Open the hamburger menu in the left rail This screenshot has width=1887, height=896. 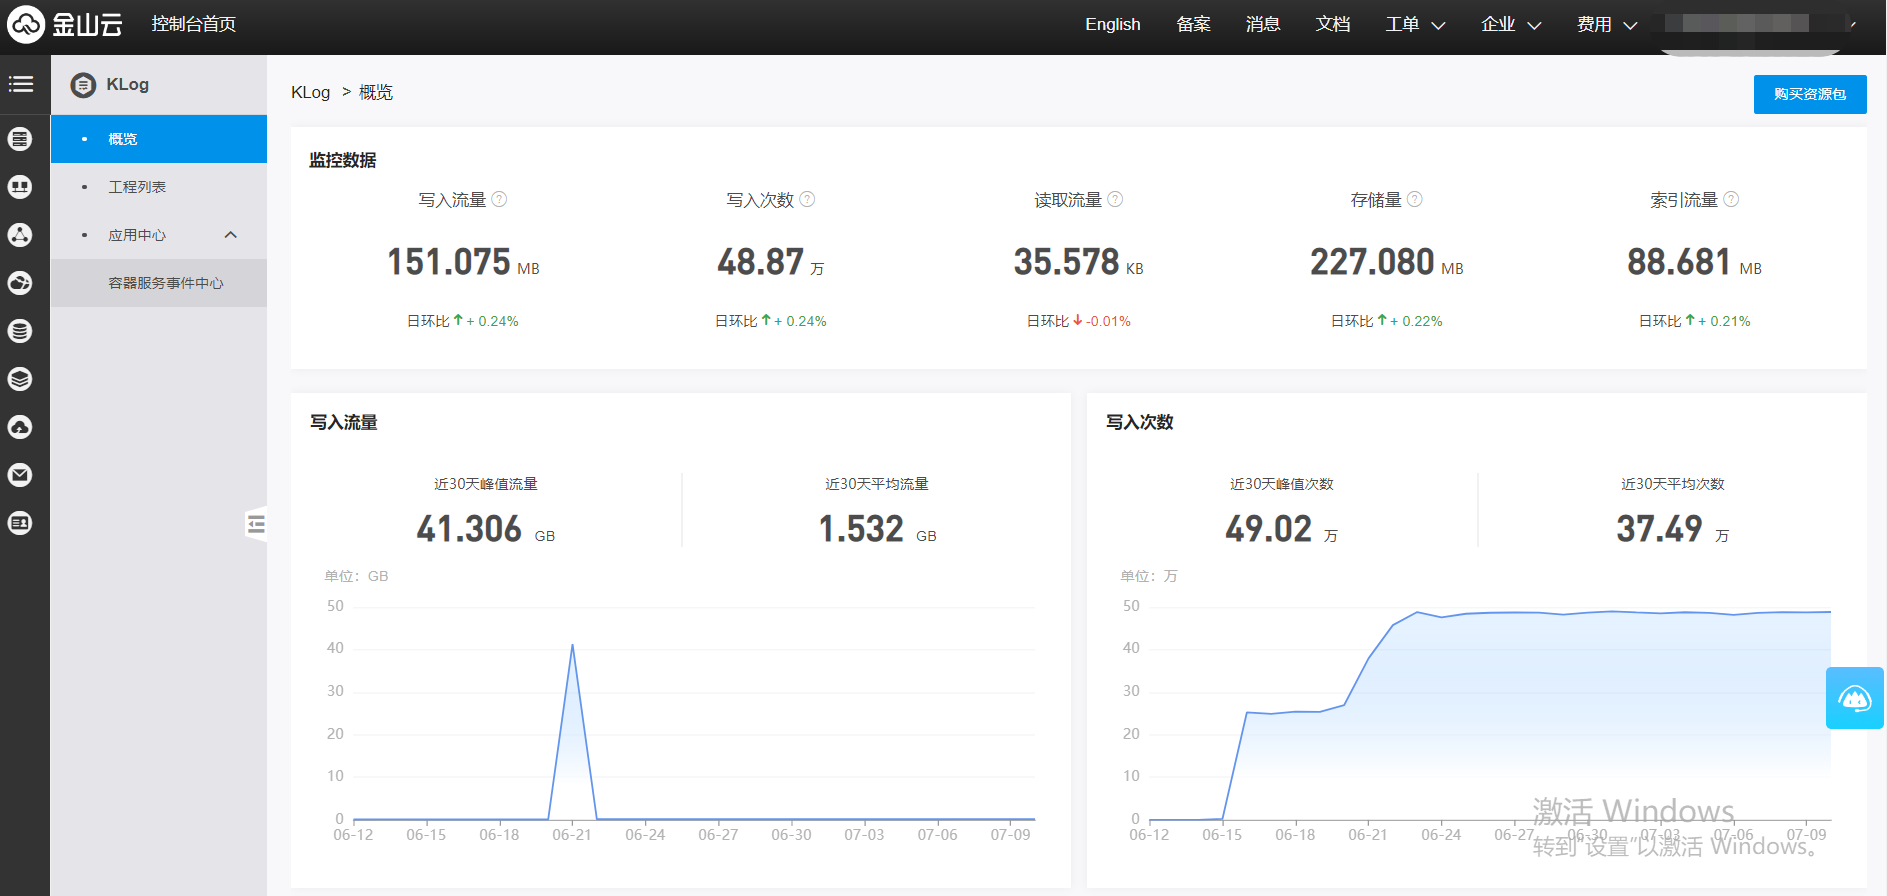21,84
